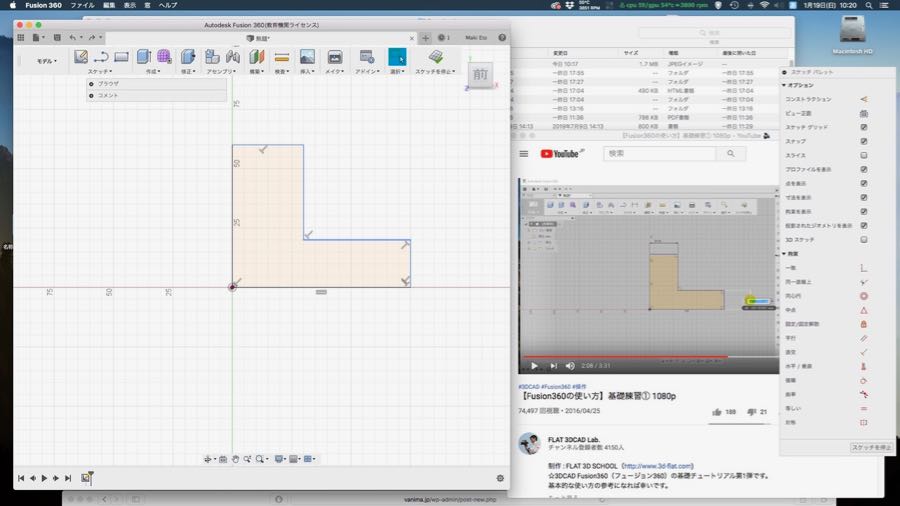Click the tangent constraint icon in palette
Screen dimensions: 900x506
pos(863,380)
